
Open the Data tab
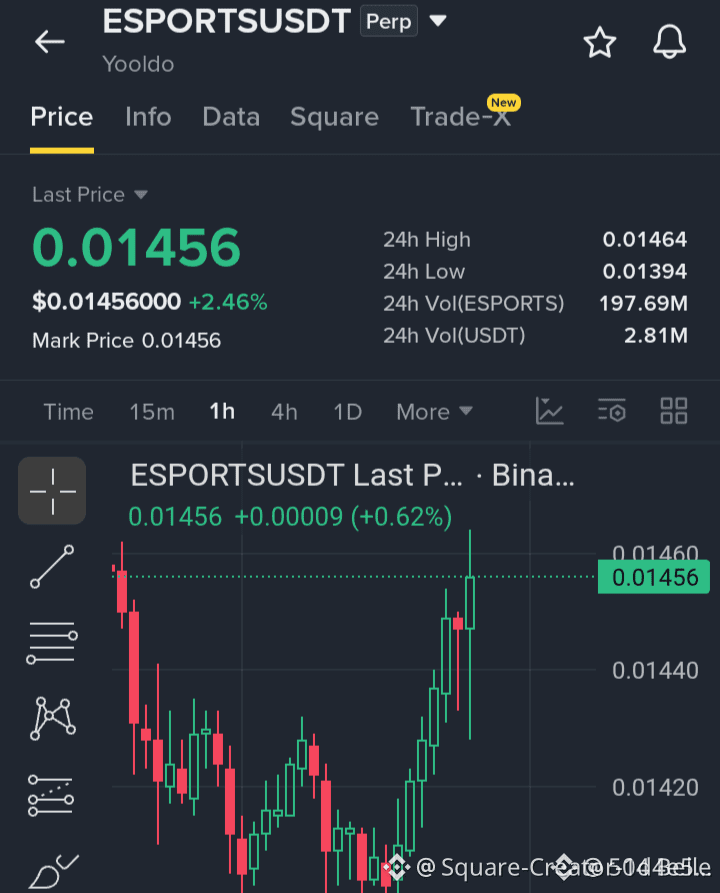(231, 117)
